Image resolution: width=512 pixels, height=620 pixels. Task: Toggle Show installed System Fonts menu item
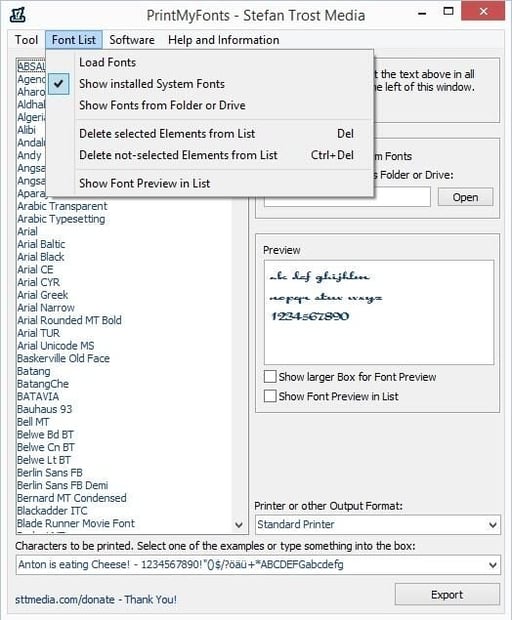(210, 84)
